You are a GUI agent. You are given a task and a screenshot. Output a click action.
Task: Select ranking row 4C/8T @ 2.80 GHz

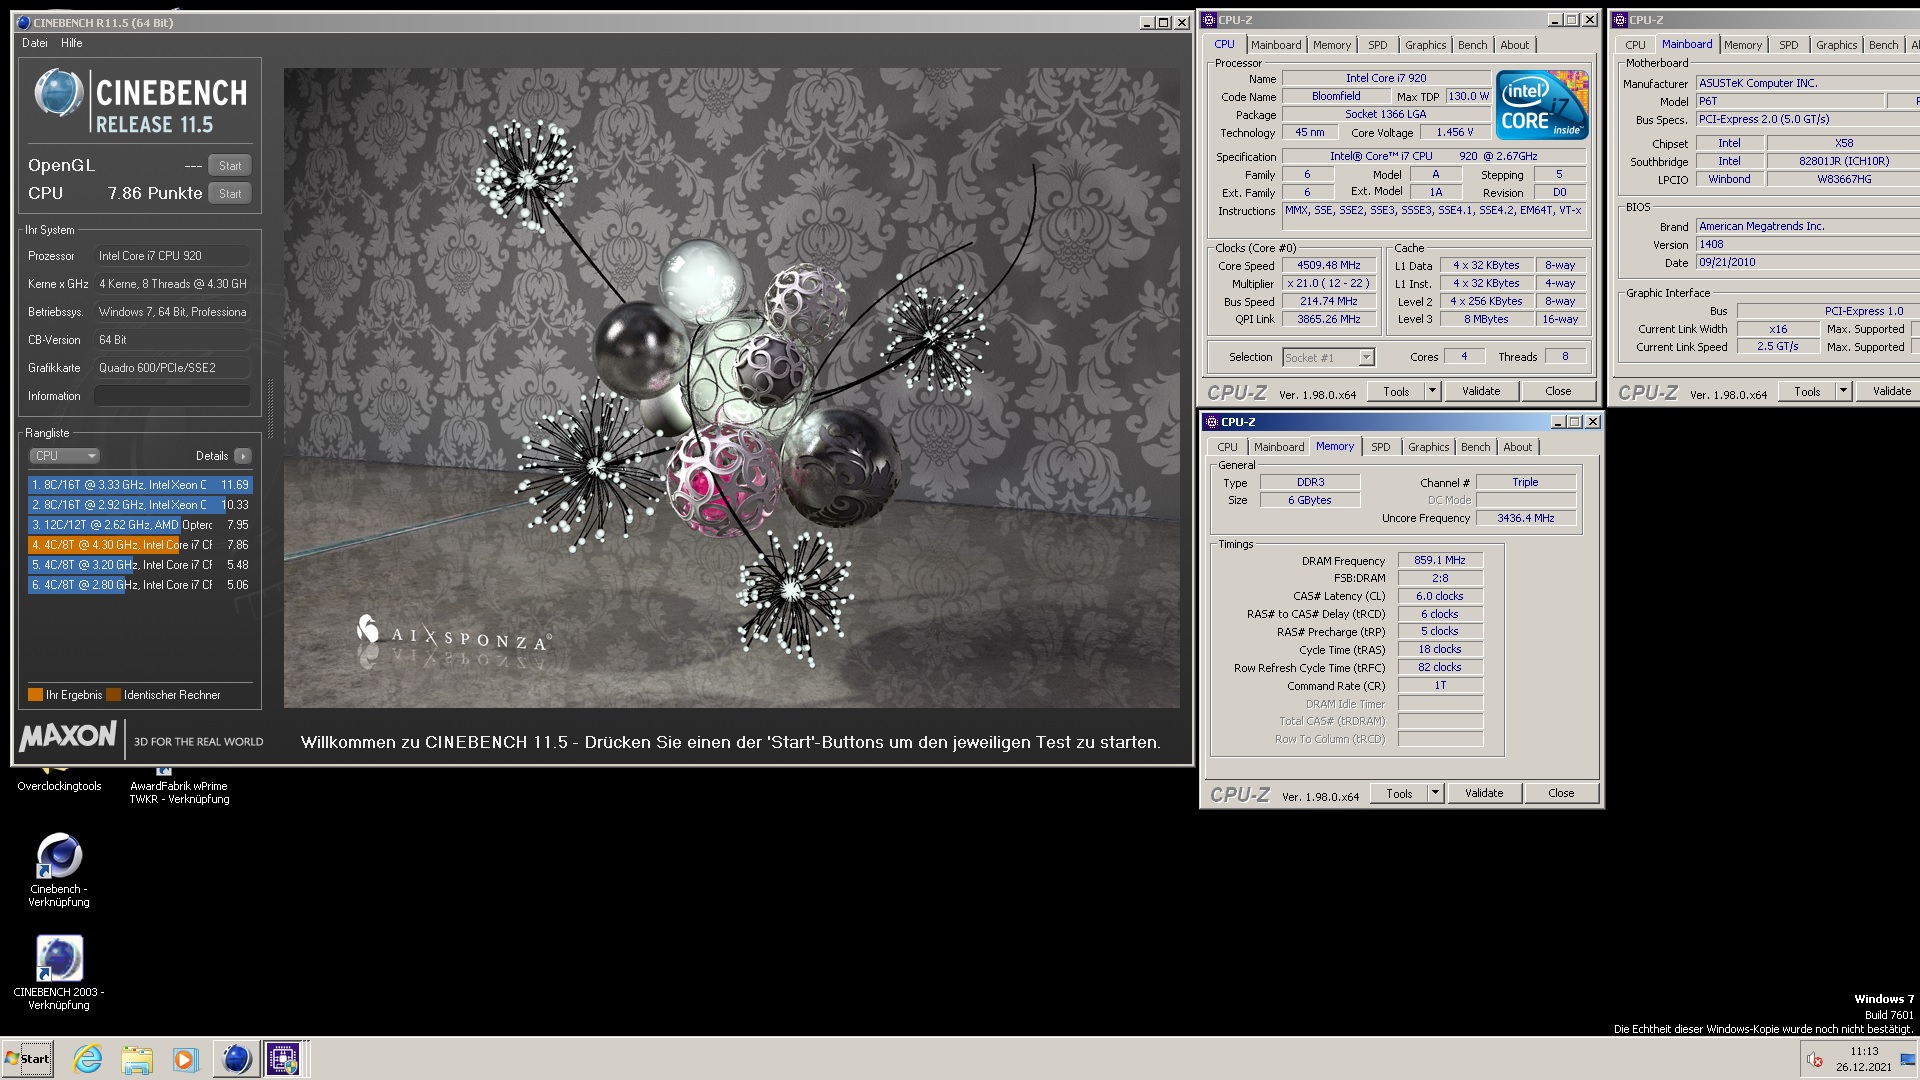(x=140, y=585)
